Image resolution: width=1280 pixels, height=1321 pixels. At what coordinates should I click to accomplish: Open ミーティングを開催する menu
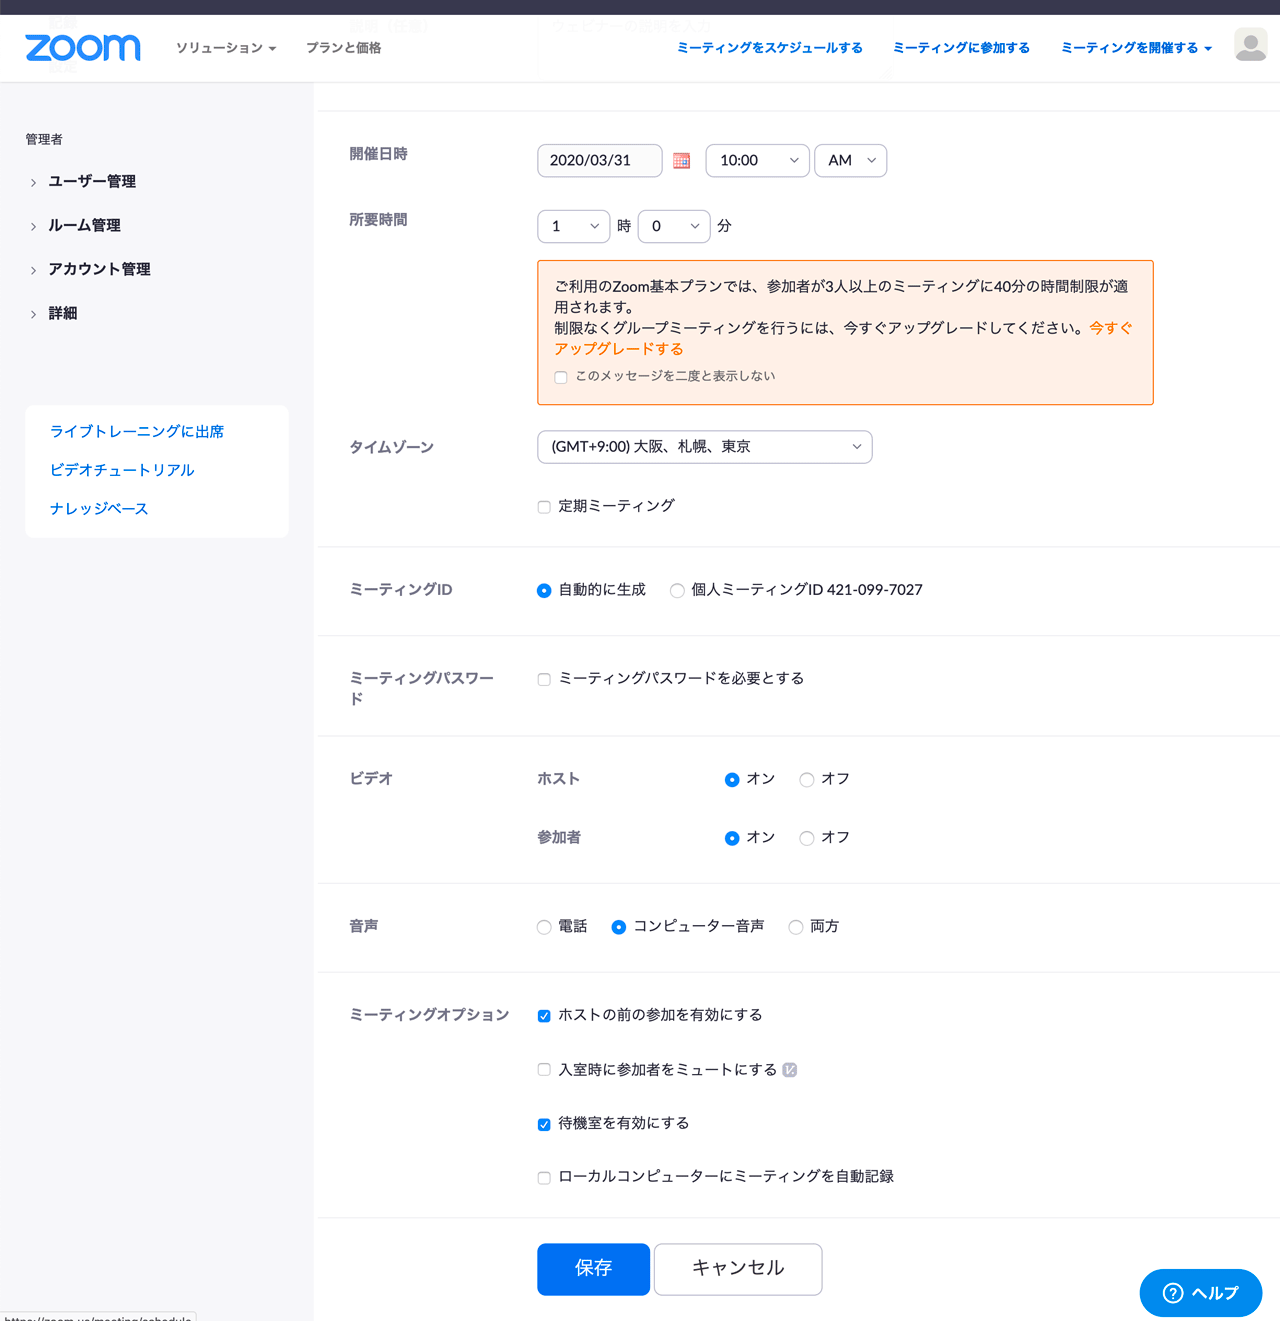click(1136, 48)
